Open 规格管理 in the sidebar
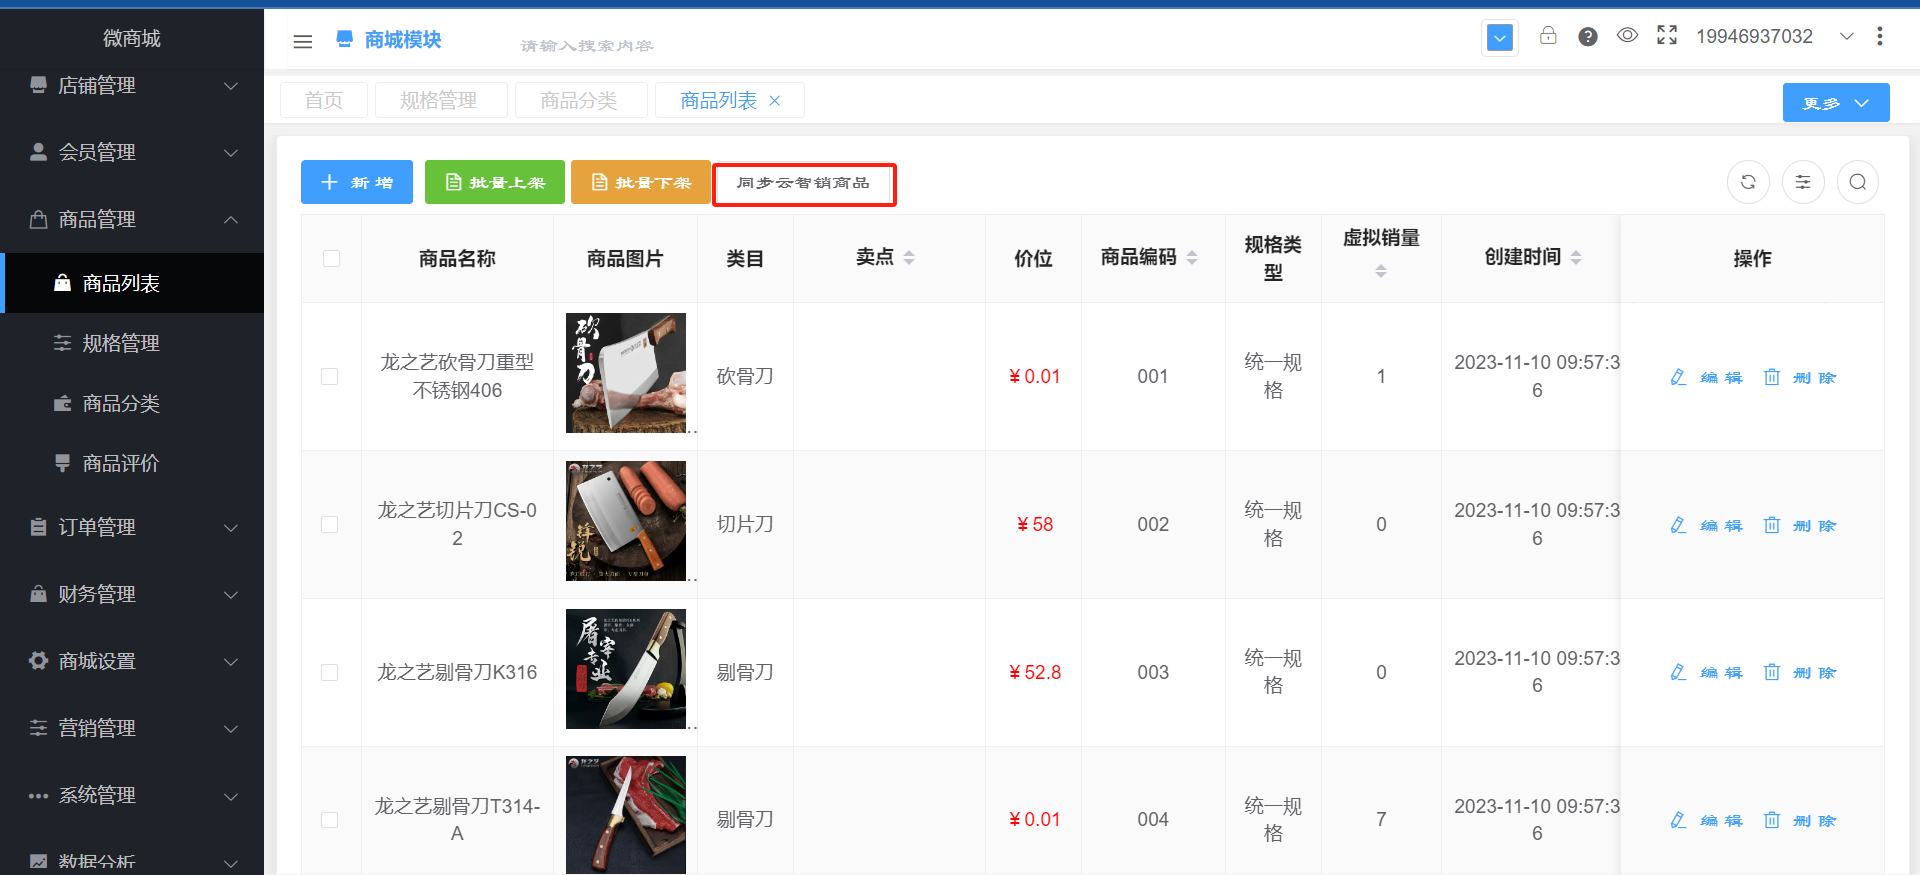The width and height of the screenshot is (1920, 875). 132,343
